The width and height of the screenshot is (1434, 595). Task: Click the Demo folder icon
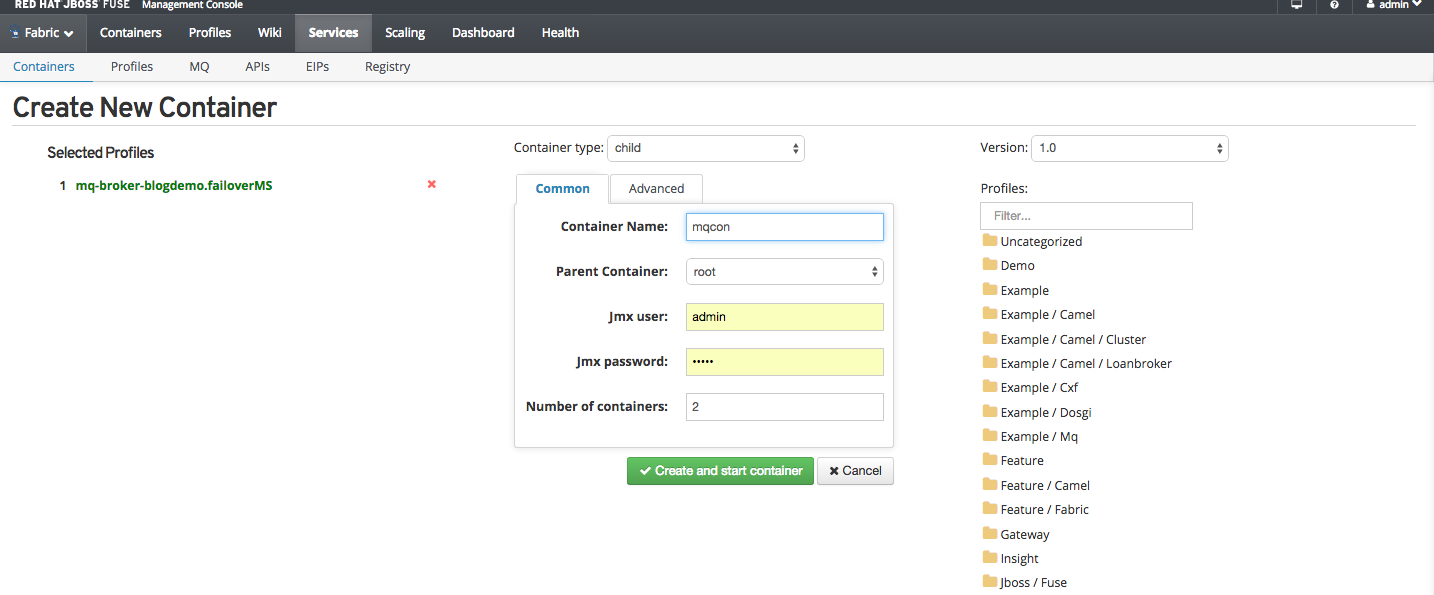click(x=990, y=265)
